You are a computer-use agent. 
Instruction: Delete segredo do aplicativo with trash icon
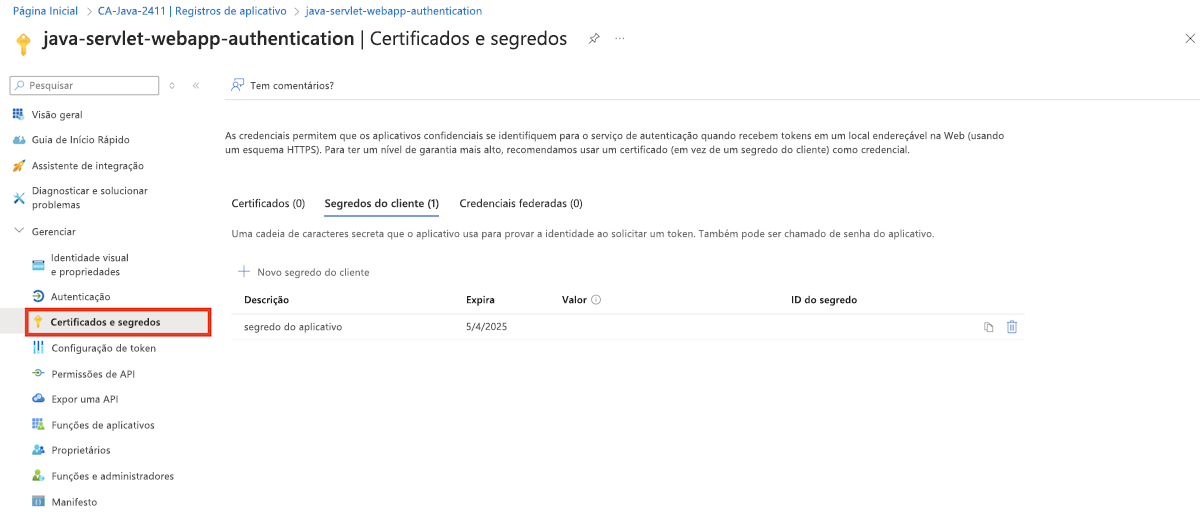(x=1012, y=327)
